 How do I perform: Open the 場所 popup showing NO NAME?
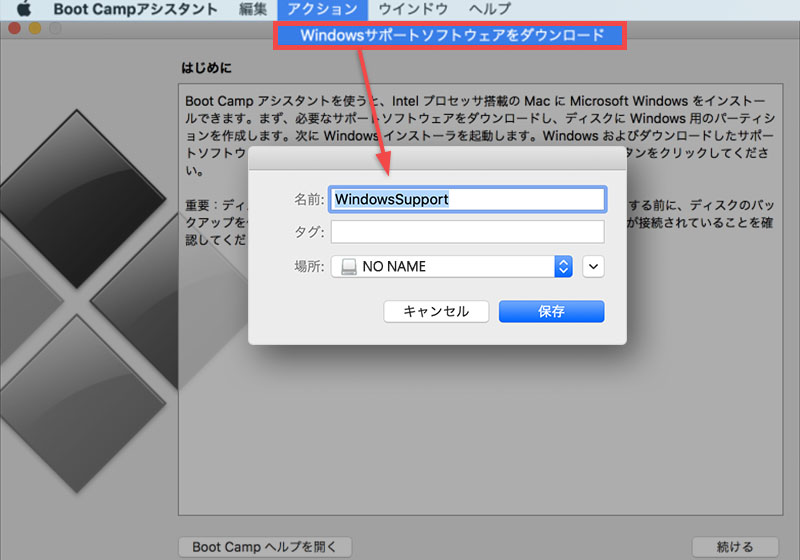(x=452, y=266)
